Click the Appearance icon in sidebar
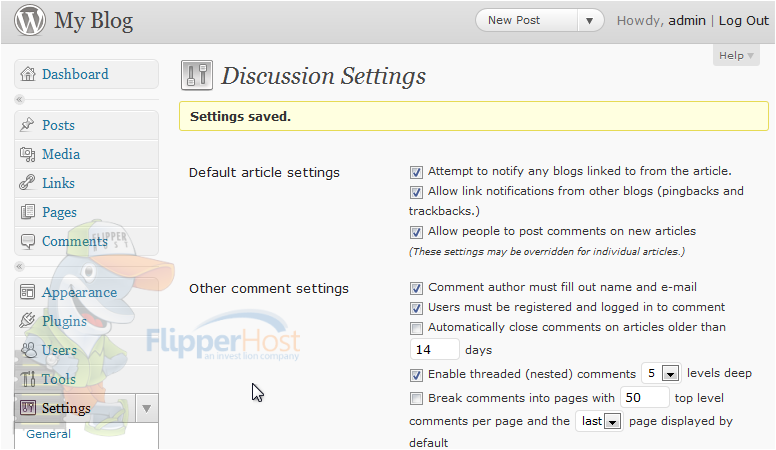The height and width of the screenshot is (450, 776). click(x=27, y=292)
